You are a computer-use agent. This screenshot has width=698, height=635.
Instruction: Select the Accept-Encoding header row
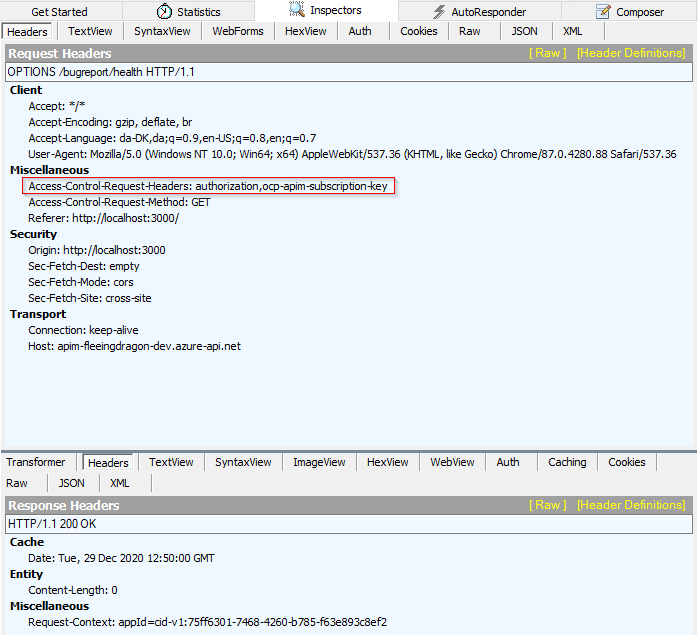[x=110, y=122]
